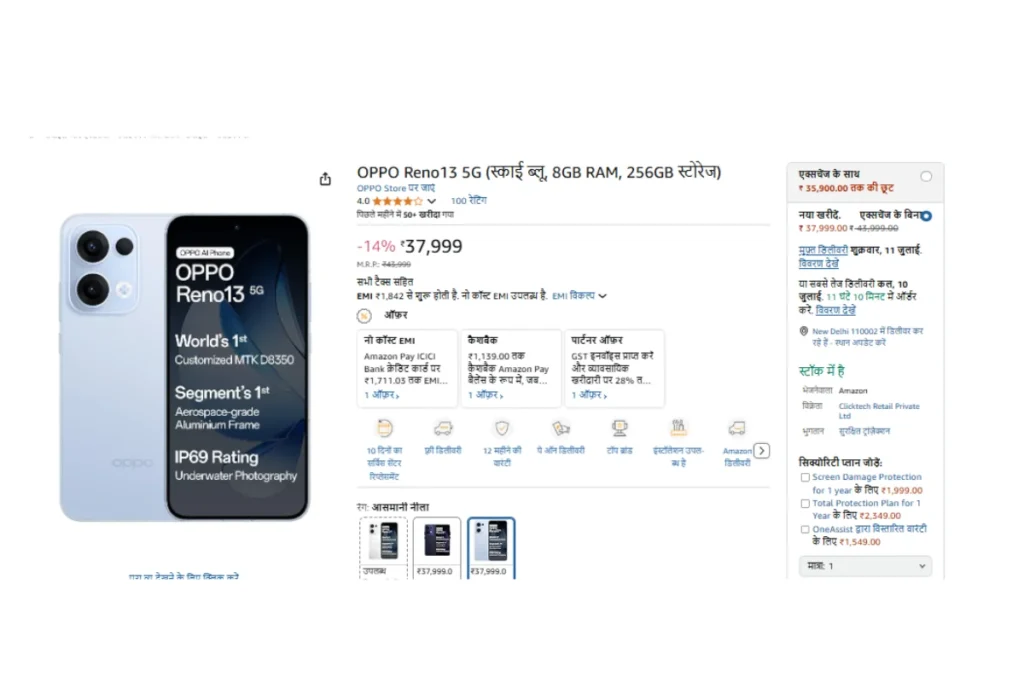The height and width of the screenshot is (683, 1024).
Task: Expand the star rating breakdown chevron
Action: [431, 201]
